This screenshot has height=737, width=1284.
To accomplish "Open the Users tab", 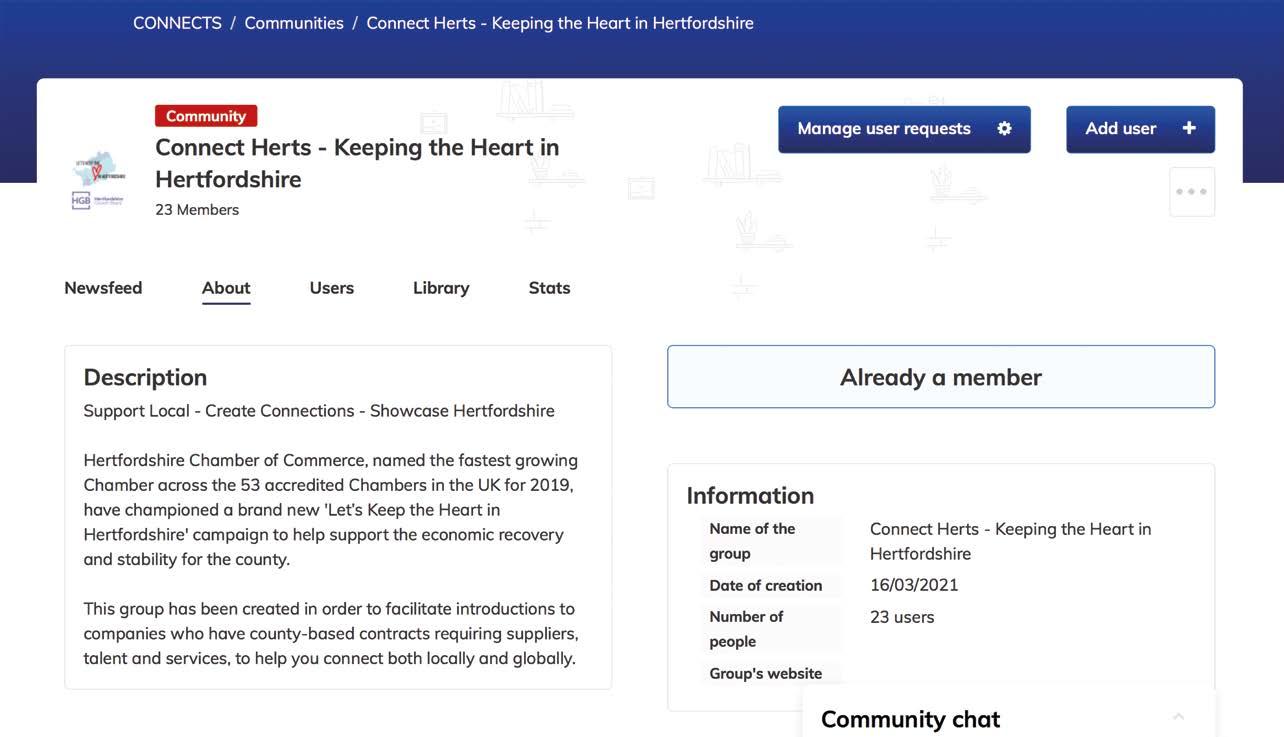I will tap(332, 288).
